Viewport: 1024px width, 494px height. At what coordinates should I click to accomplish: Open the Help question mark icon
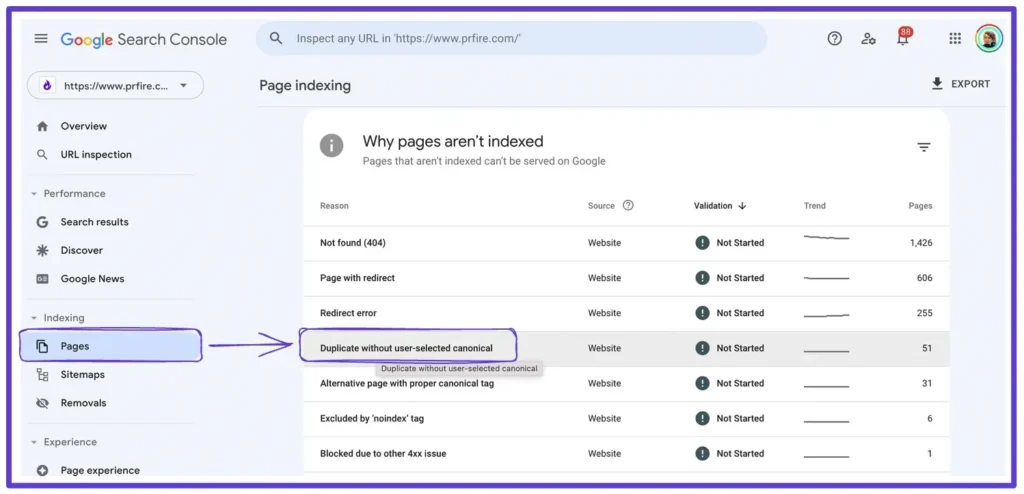point(835,39)
